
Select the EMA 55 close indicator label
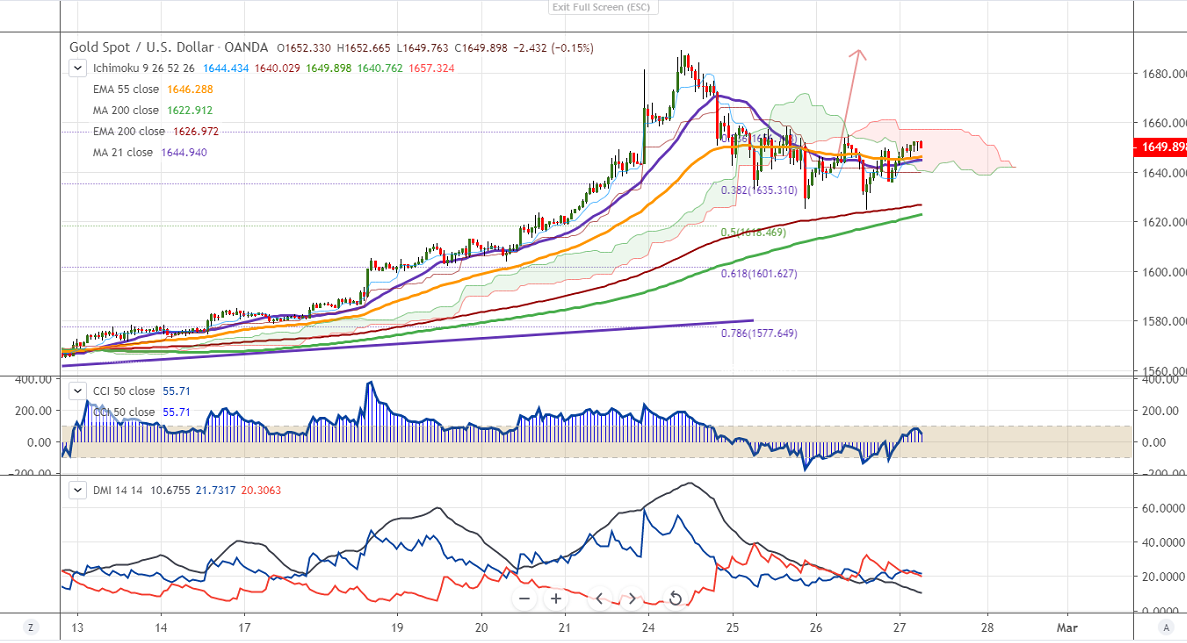coord(126,89)
